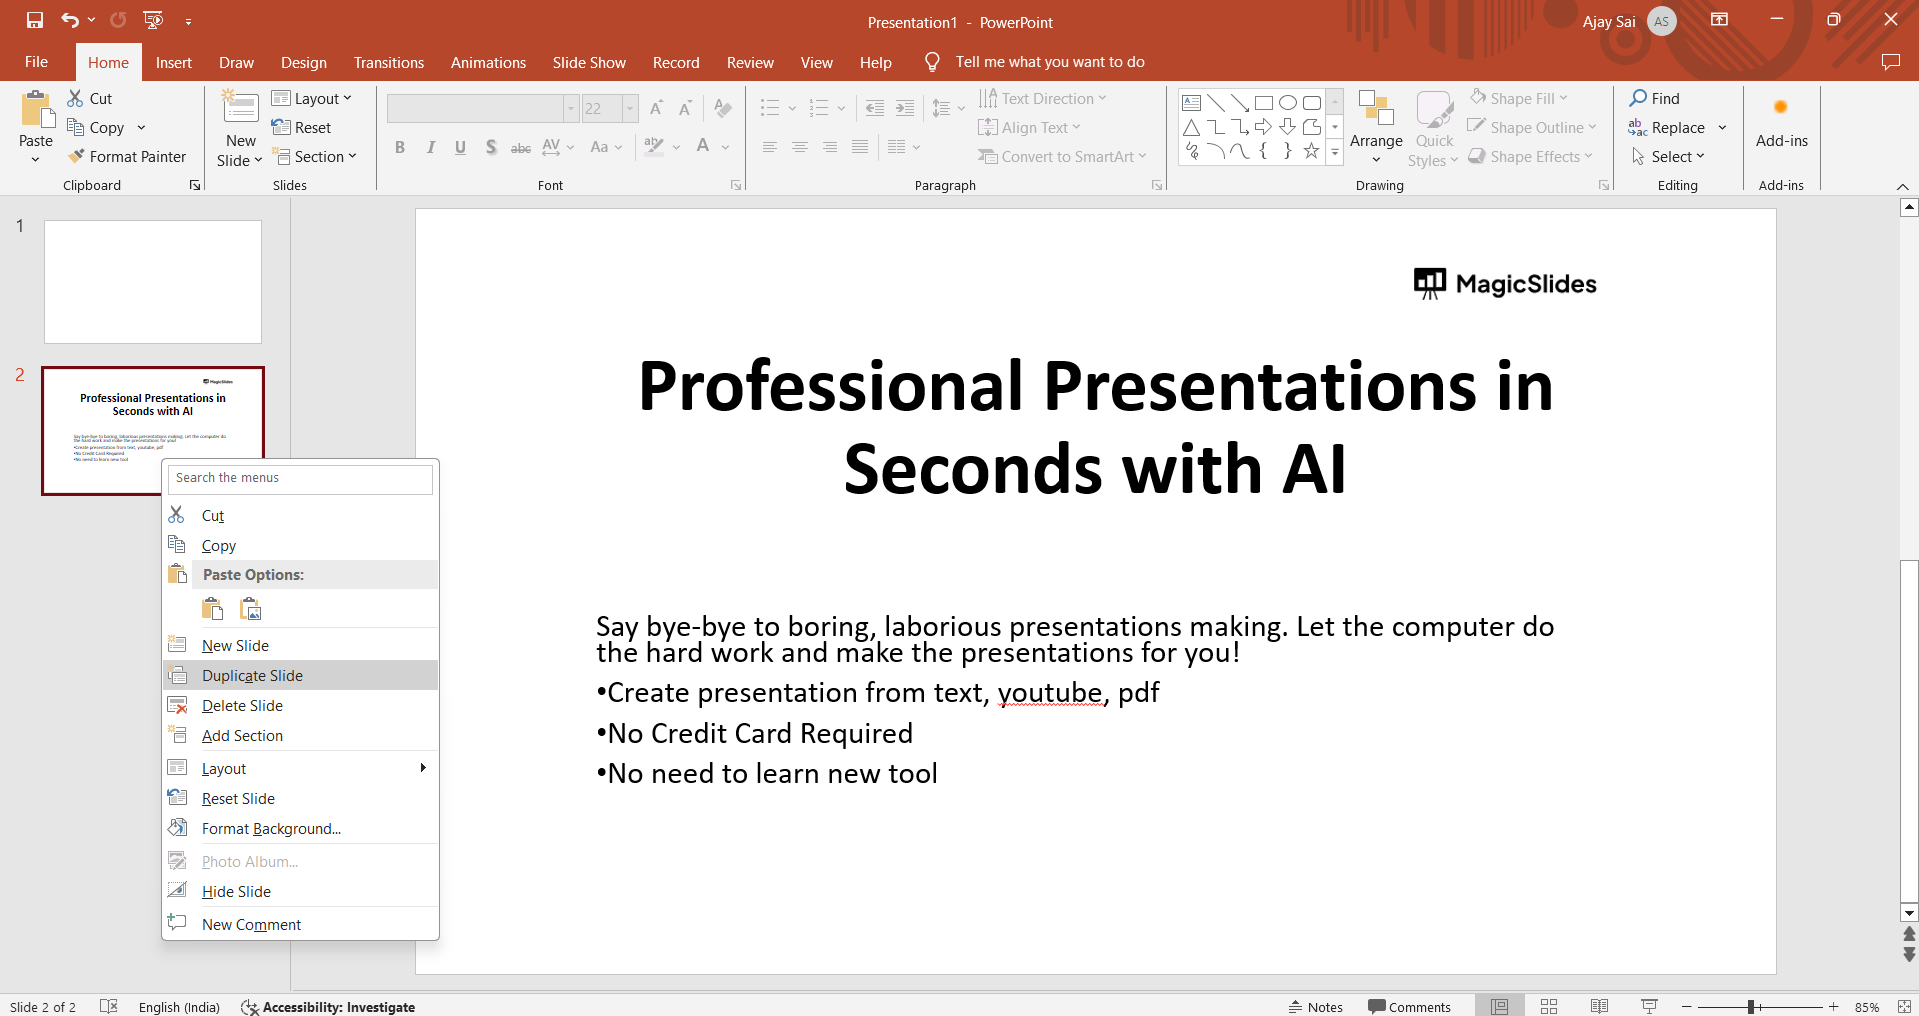
Task: Expand the Layout dropdown in ribbon
Action: 312,98
